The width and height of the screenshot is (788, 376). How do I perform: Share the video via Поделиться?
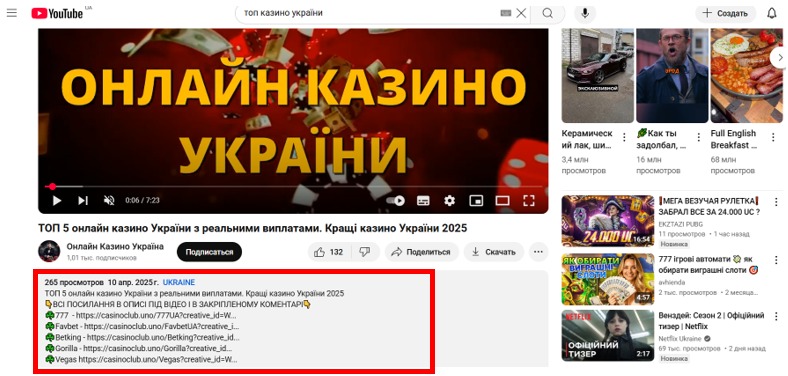pyautogui.click(x=422, y=252)
